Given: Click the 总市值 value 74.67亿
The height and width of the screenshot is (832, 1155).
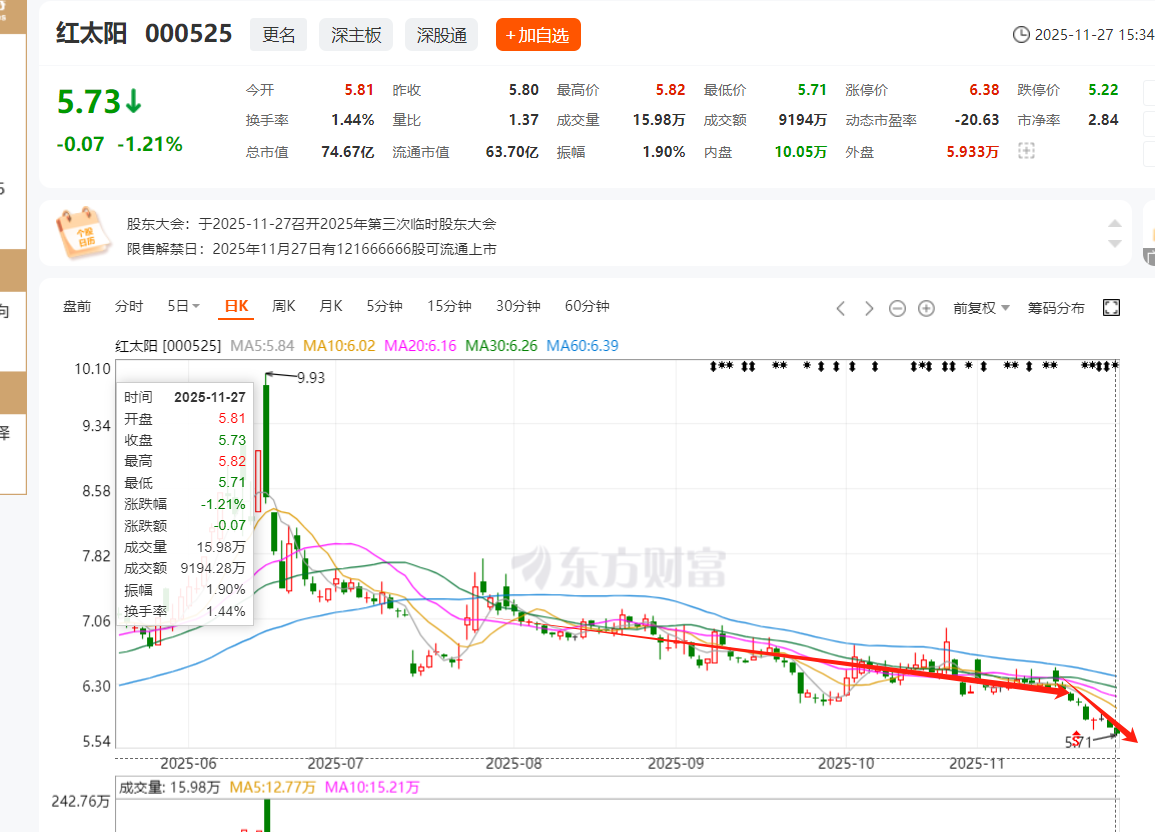Looking at the screenshot, I should click(348, 152).
